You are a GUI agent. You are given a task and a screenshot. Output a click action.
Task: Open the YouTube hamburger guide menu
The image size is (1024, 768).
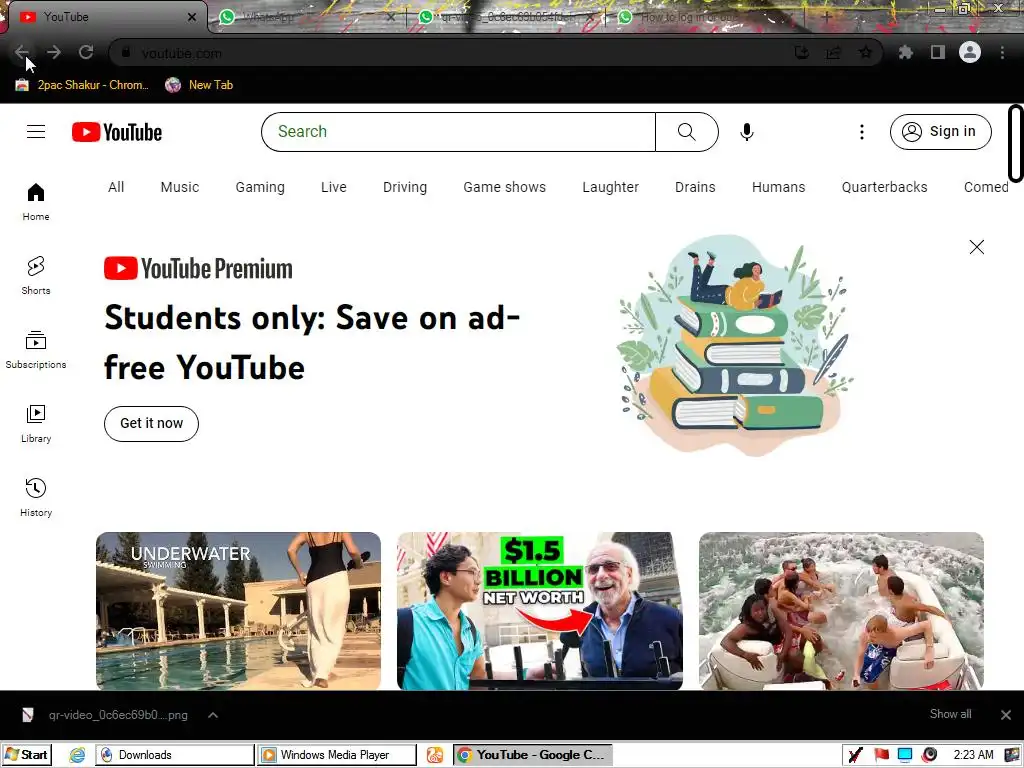tap(36, 132)
